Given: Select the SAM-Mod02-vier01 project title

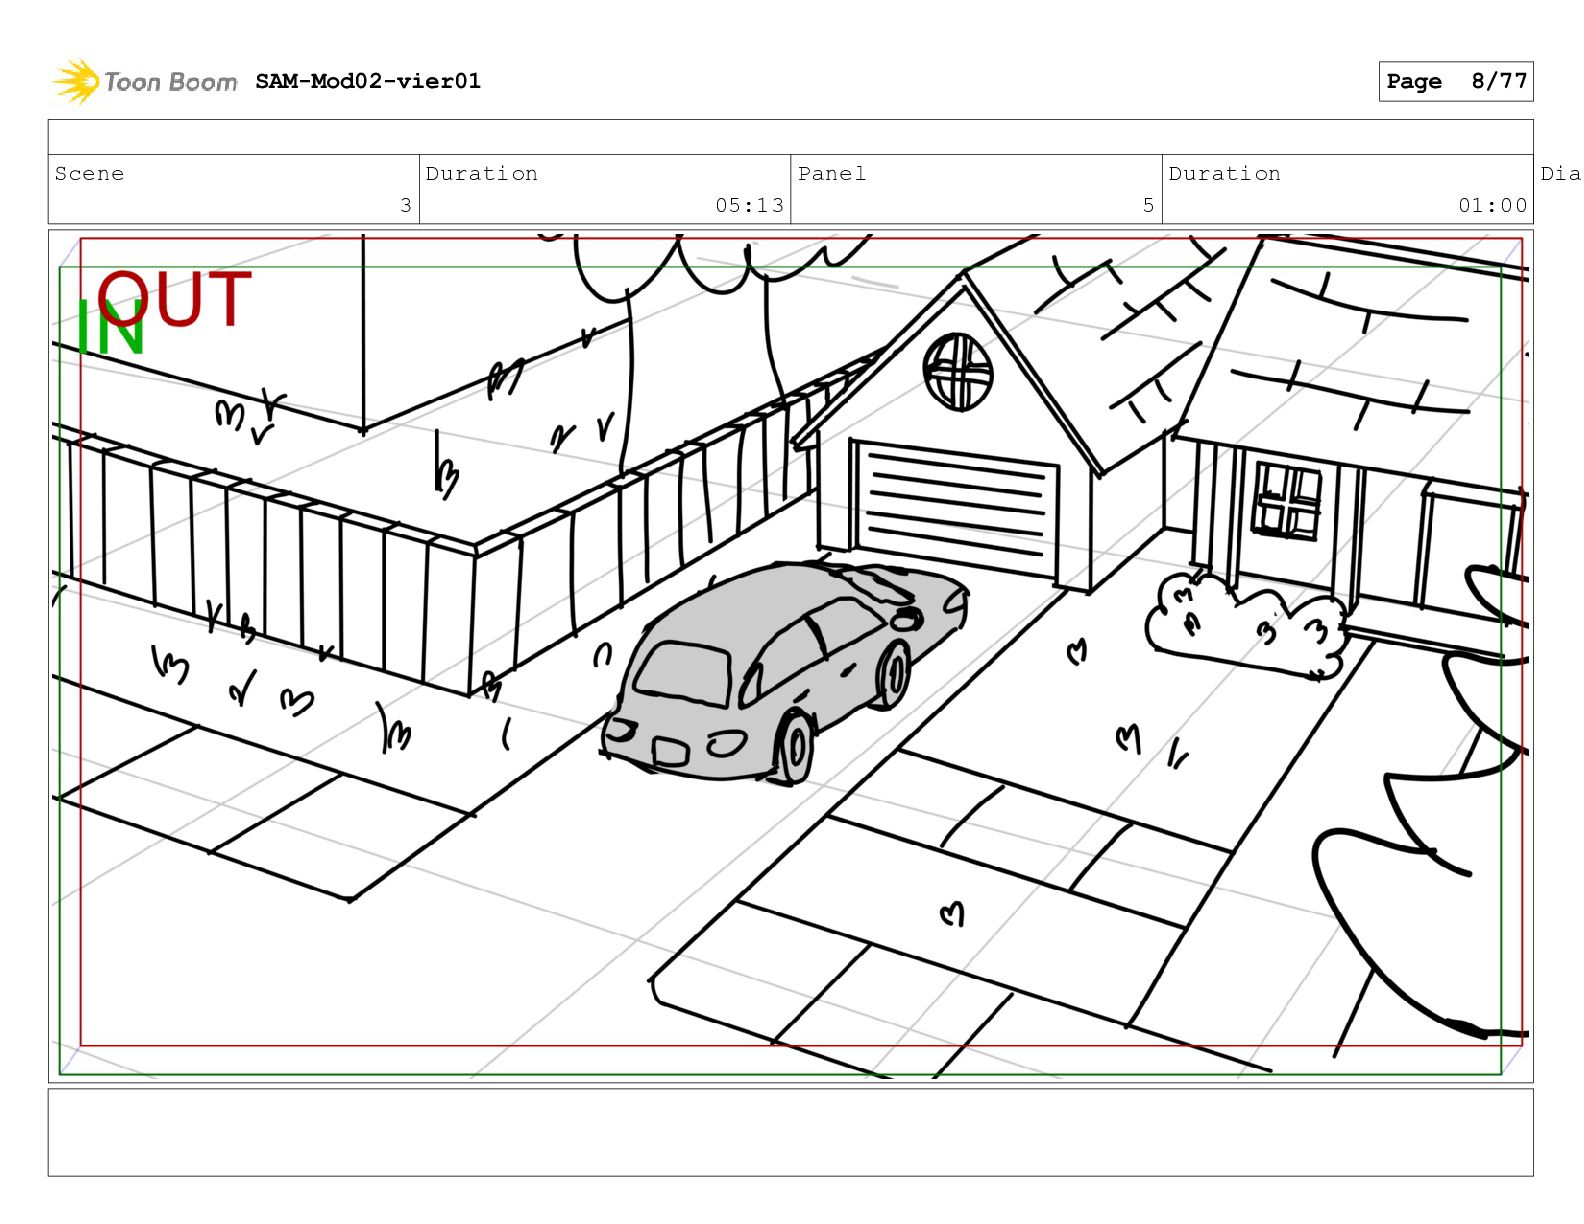Looking at the screenshot, I should [368, 81].
